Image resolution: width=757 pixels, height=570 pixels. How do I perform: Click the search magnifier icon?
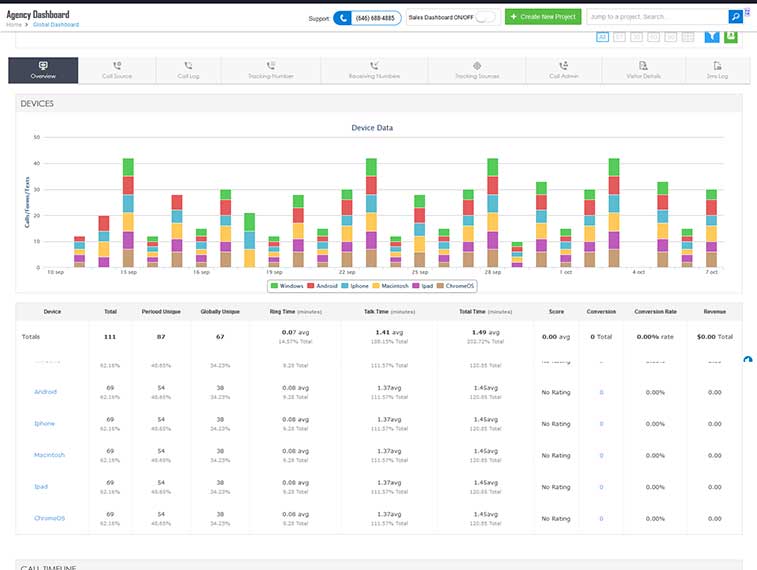pyautogui.click(x=735, y=17)
